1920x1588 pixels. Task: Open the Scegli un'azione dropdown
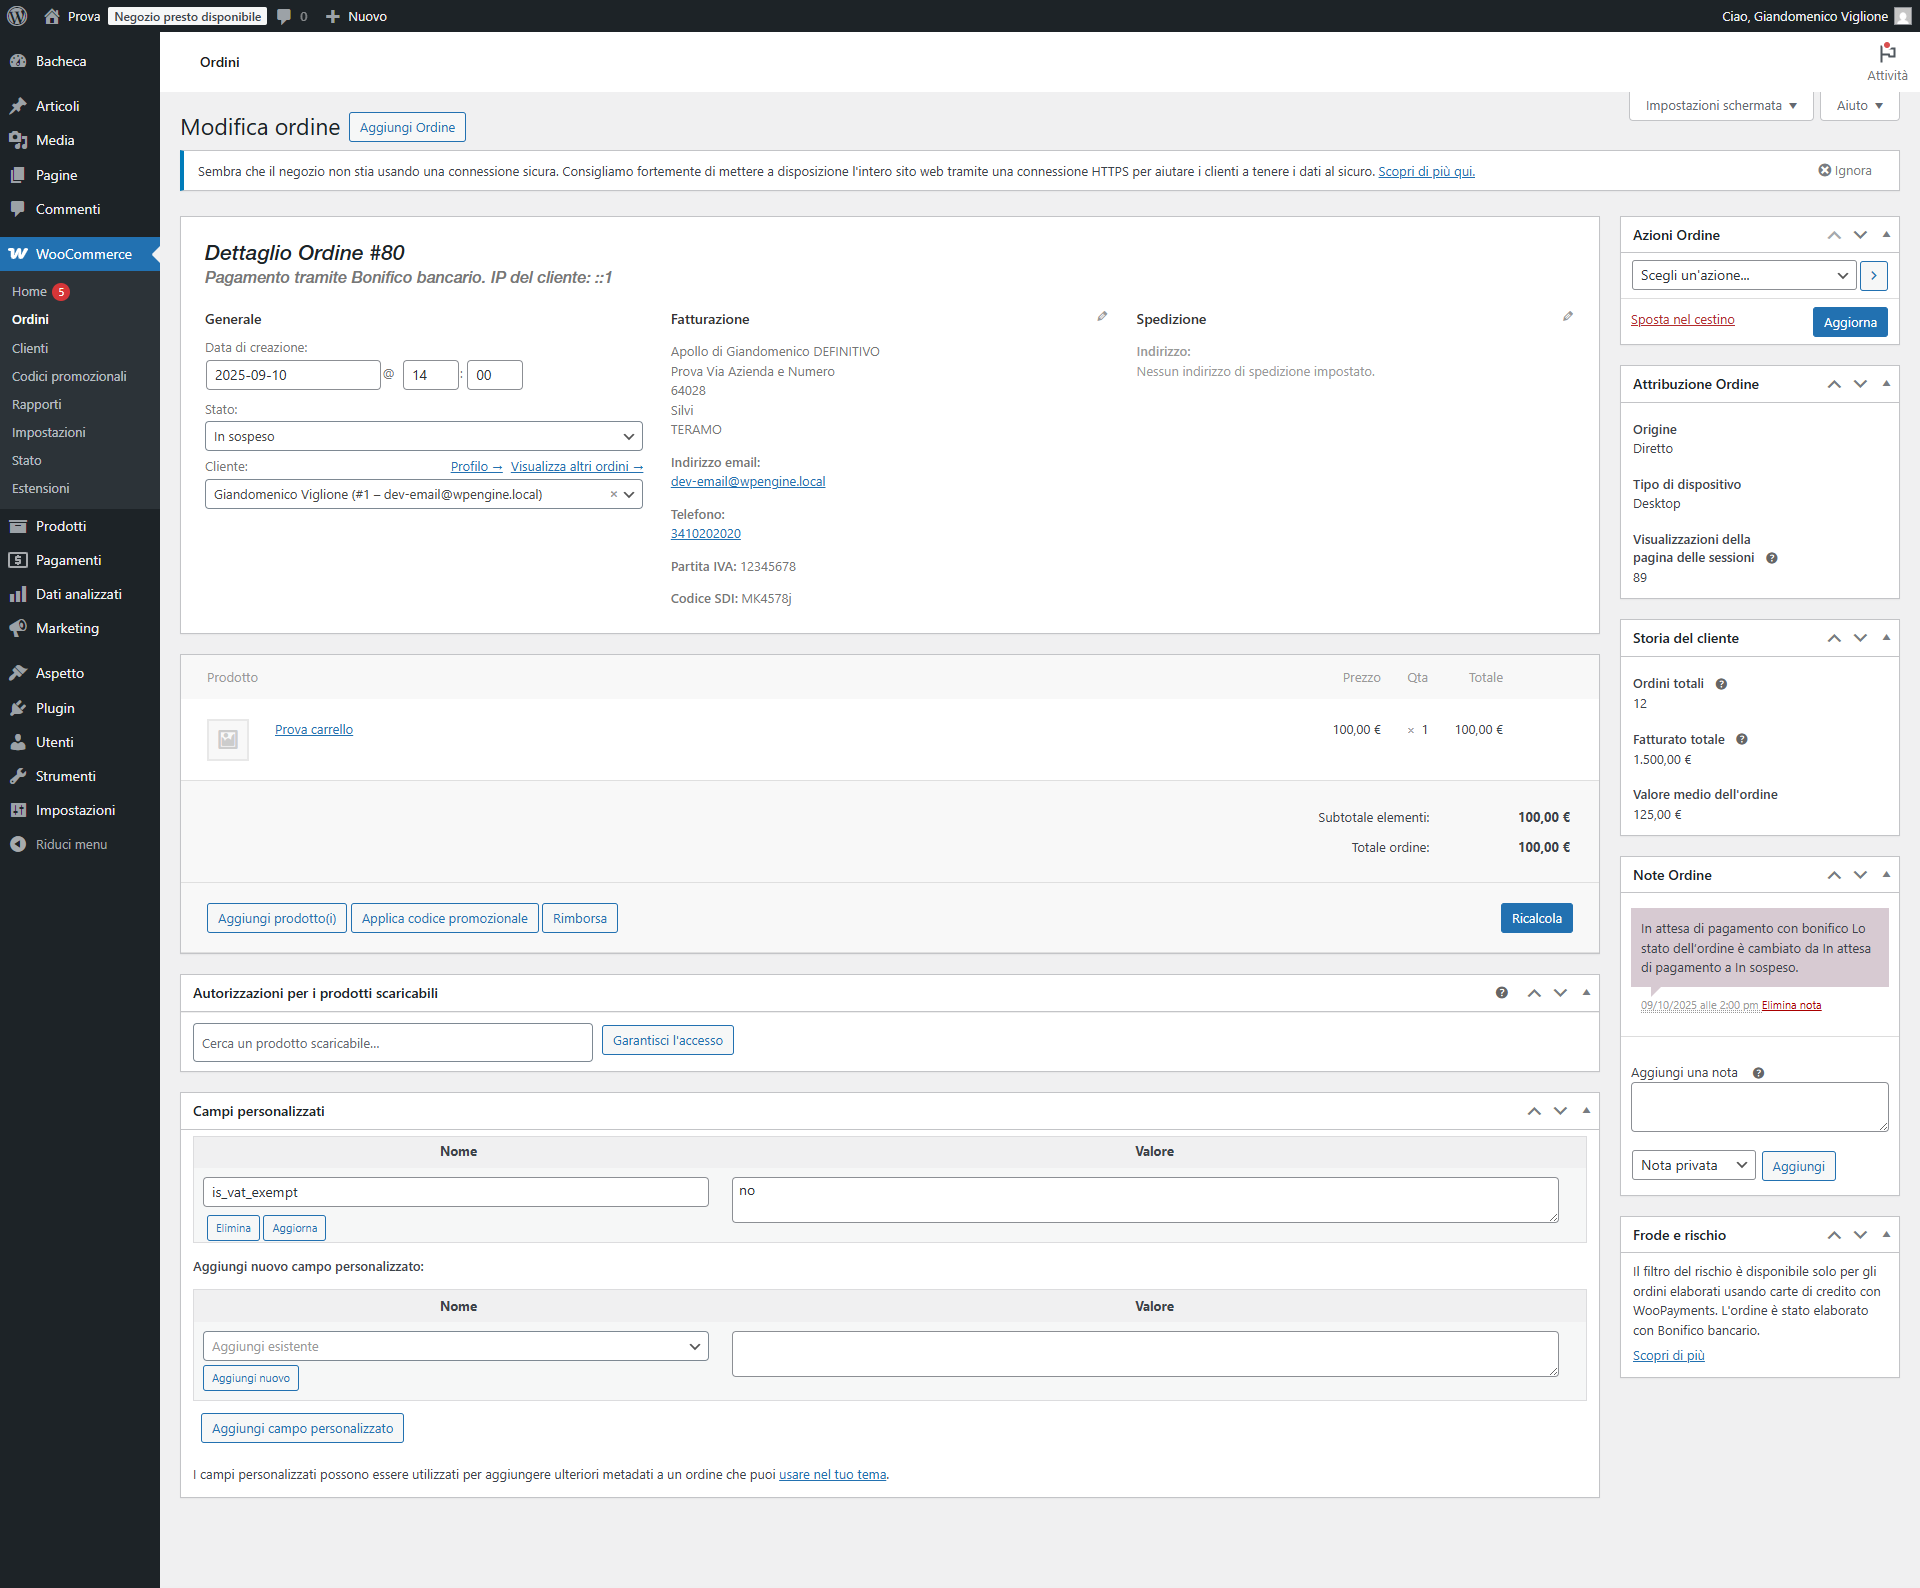(x=1743, y=276)
